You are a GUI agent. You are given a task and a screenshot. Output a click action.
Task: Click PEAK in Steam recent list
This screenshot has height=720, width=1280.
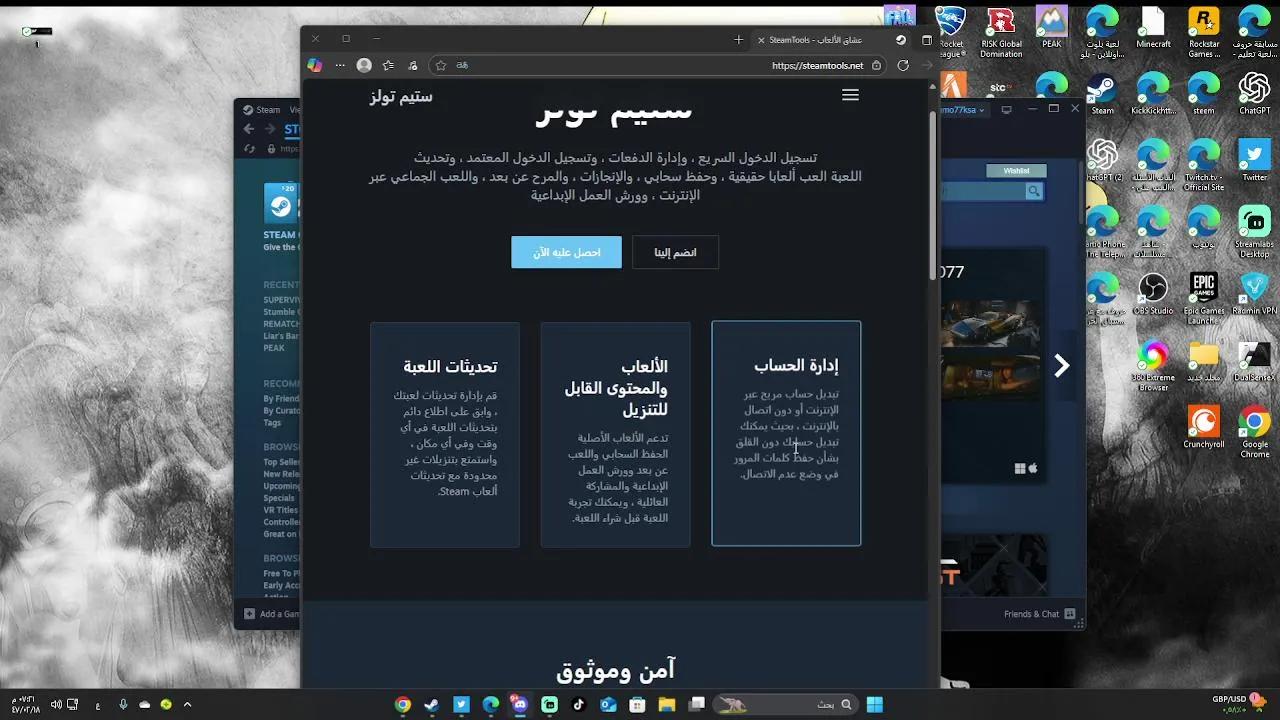coord(274,348)
